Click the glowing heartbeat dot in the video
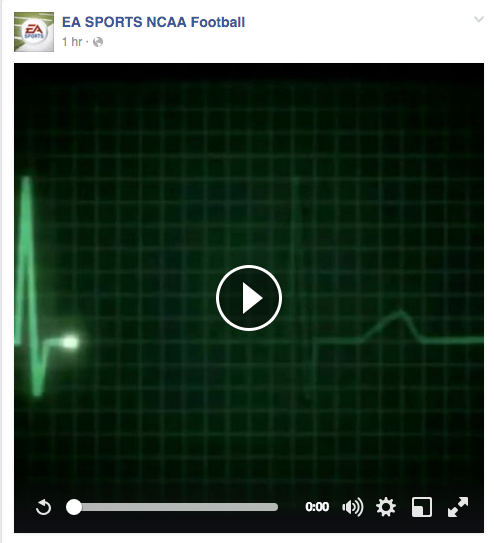The width and height of the screenshot is (494, 543). click(70, 342)
